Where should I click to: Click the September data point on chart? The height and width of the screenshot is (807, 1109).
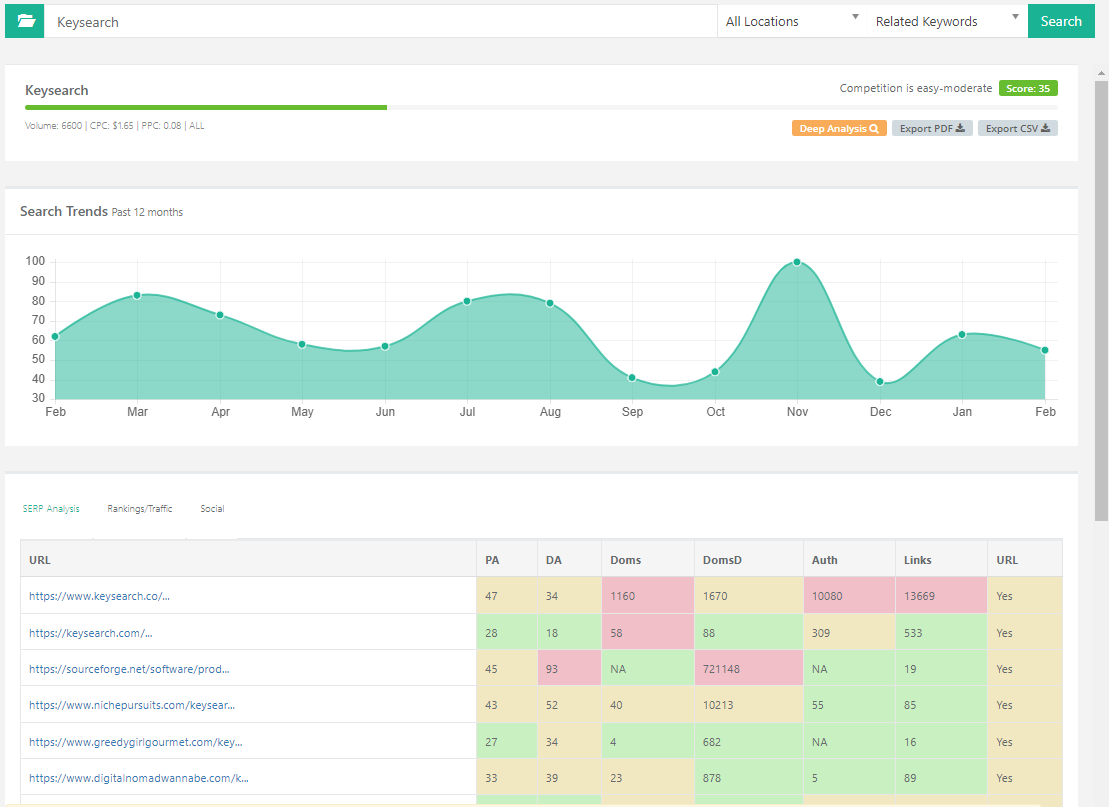pyautogui.click(x=632, y=378)
